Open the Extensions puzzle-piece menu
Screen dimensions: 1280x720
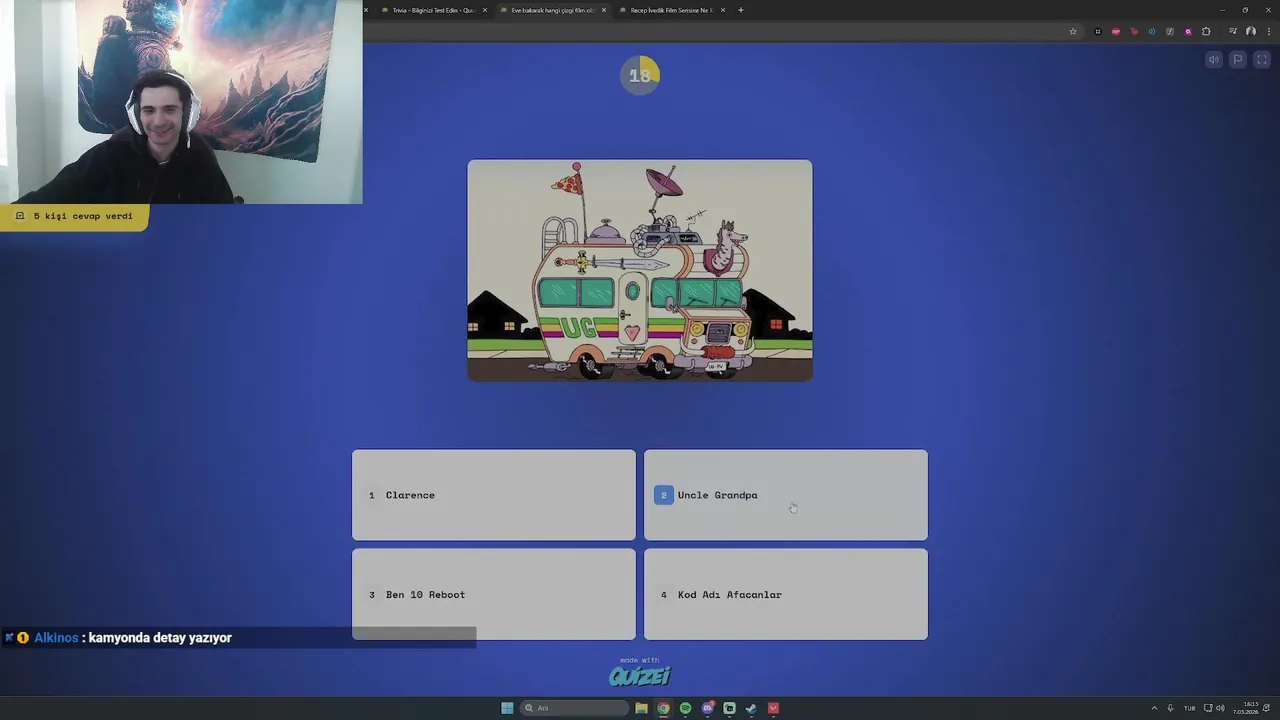coord(1206,32)
